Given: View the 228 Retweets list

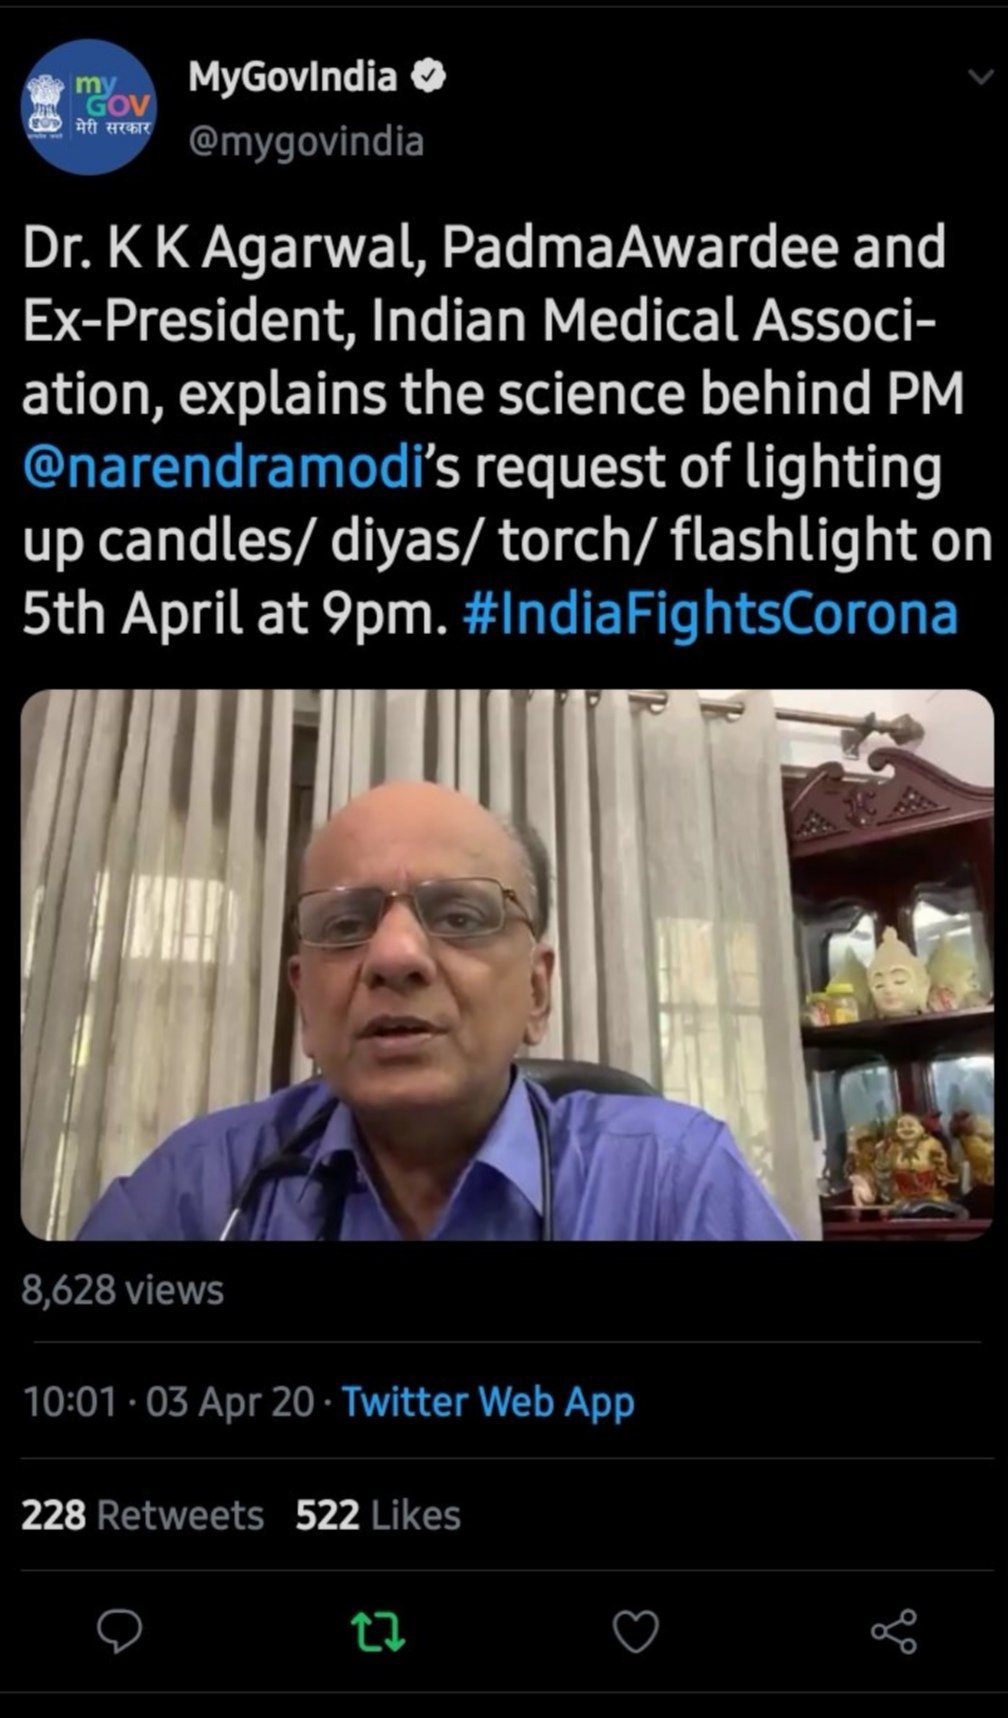Looking at the screenshot, I should pyautogui.click(x=142, y=1515).
